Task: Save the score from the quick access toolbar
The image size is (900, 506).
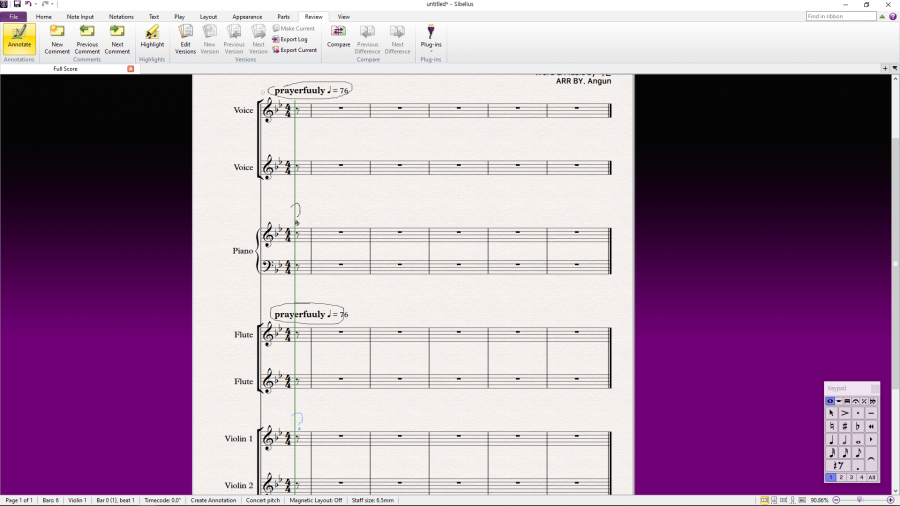Action: (x=17, y=4)
